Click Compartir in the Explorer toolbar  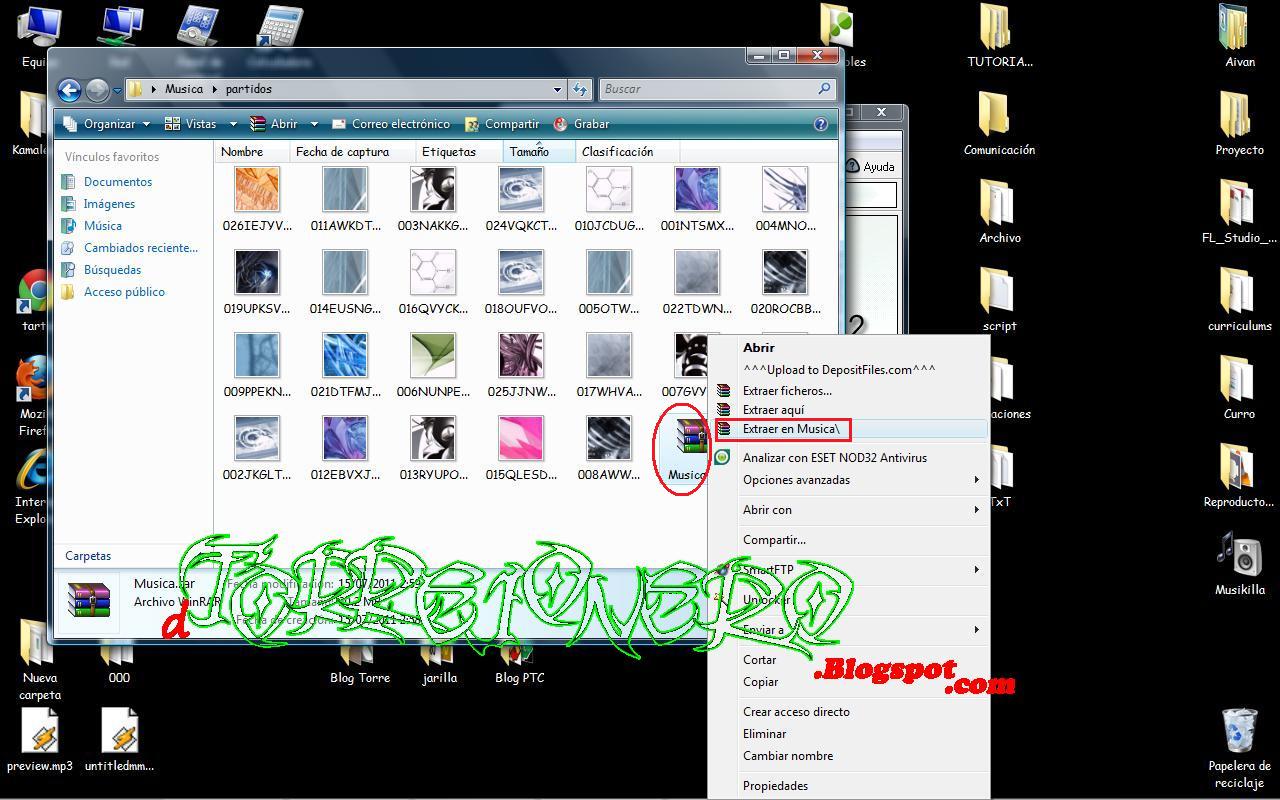click(503, 124)
